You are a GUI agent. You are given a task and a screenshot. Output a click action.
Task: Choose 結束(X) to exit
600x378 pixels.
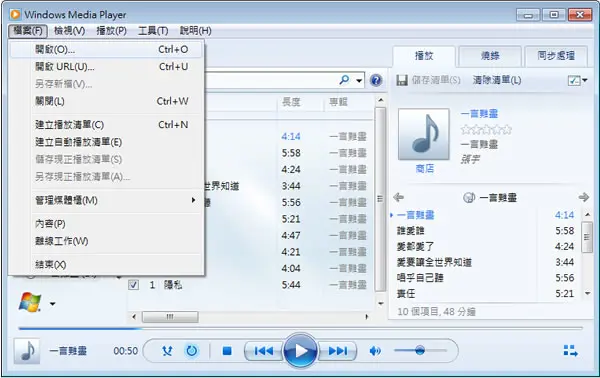coord(106,264)
